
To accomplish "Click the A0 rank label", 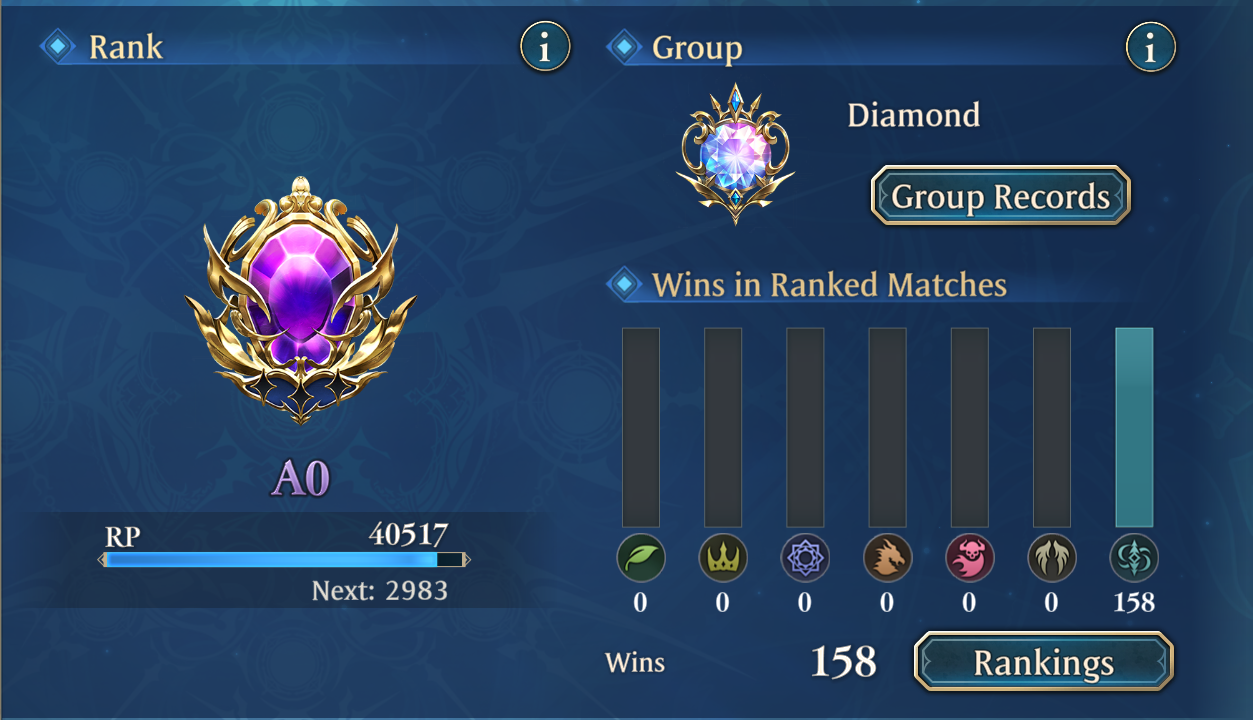I will pos(300,479).
